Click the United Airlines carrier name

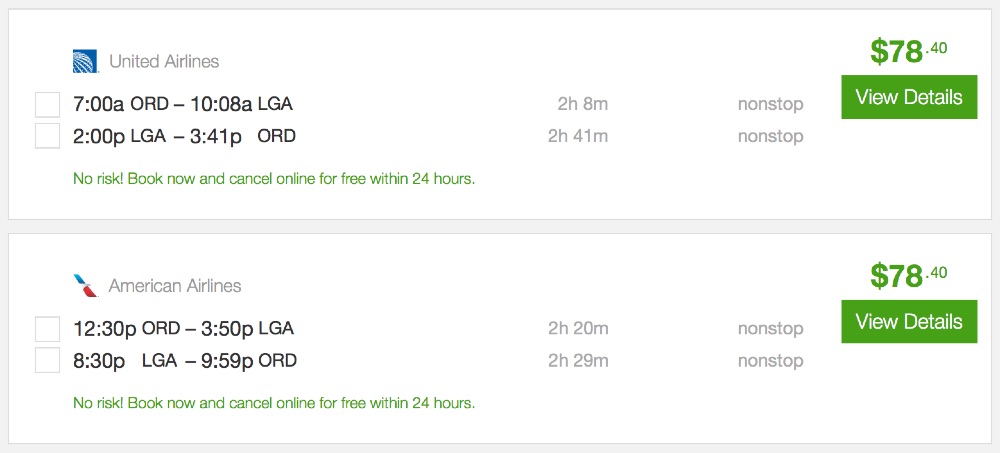coord(164,62)
